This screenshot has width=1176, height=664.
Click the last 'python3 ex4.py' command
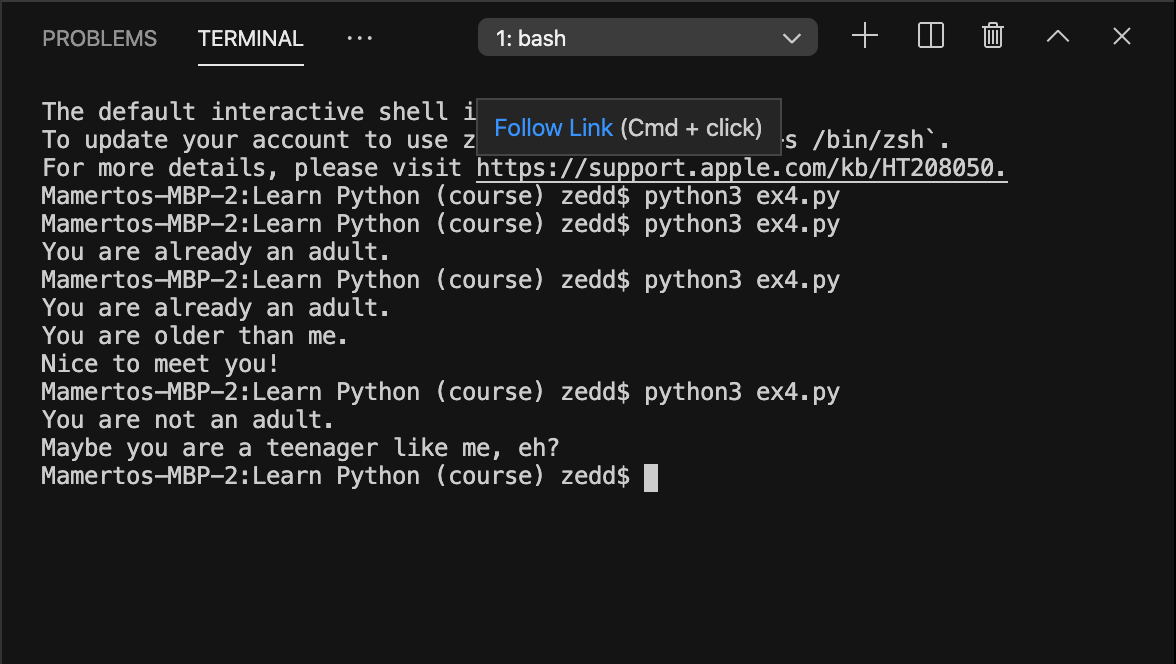click(x=741, y=393)
